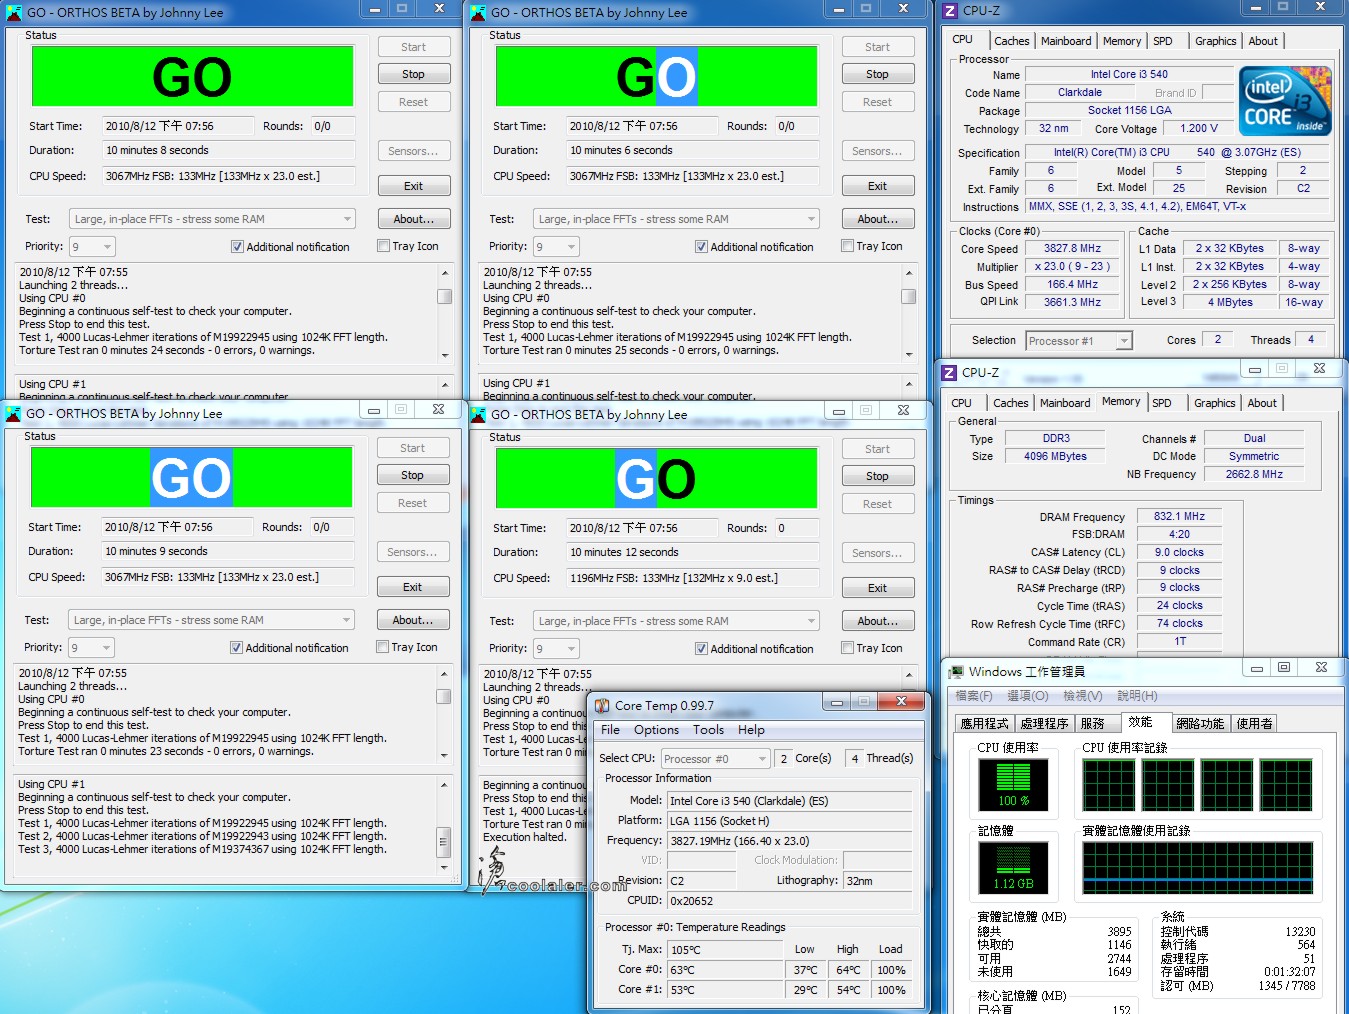
Task: Open the Help menu in Core Temp
Action: (x=751, y=730)
